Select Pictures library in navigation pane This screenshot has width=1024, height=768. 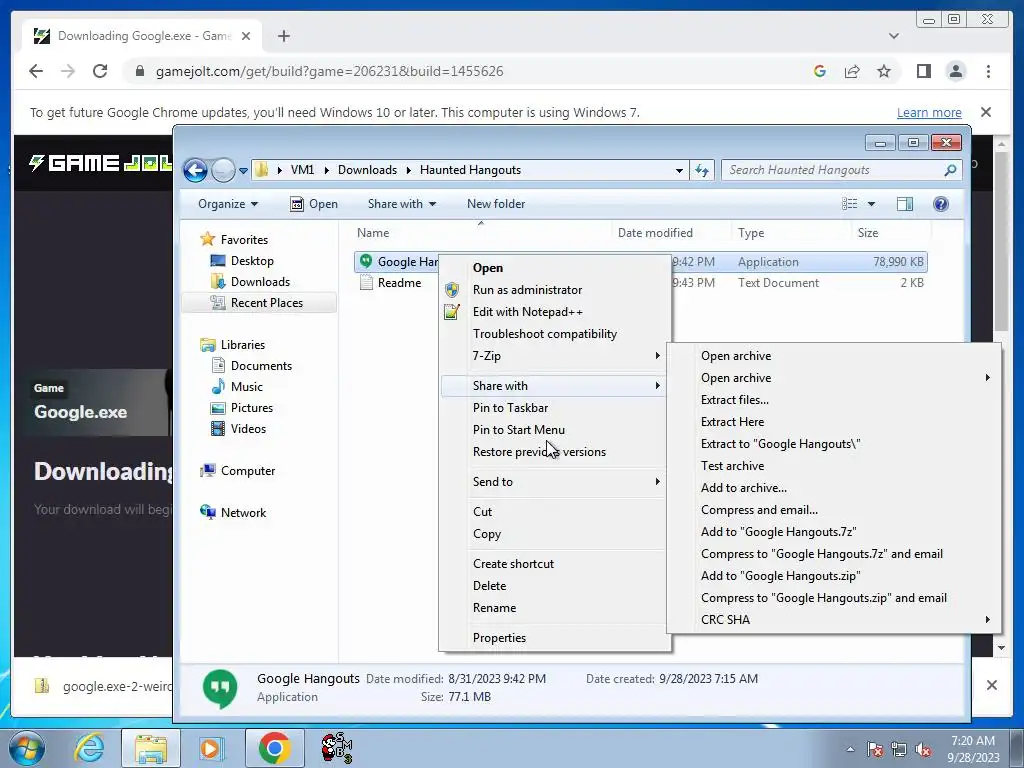pos(242,408)
